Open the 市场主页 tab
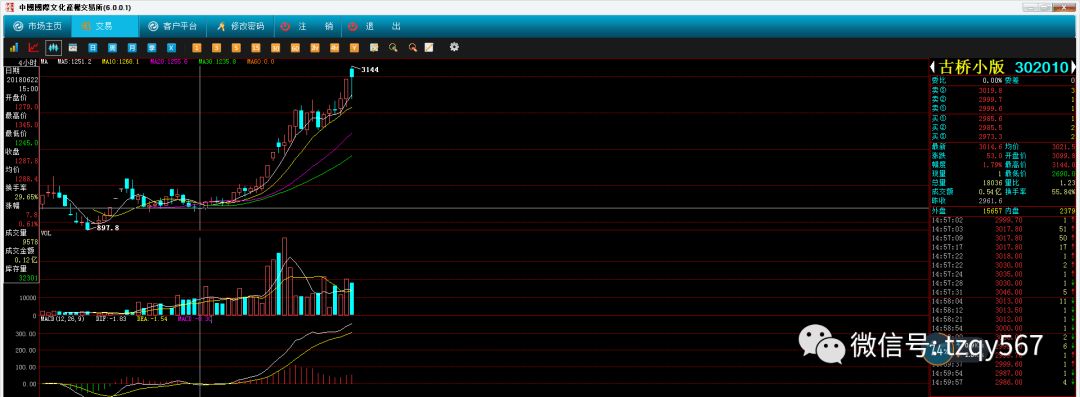The image size is (1080, 397). coord(39,26)
